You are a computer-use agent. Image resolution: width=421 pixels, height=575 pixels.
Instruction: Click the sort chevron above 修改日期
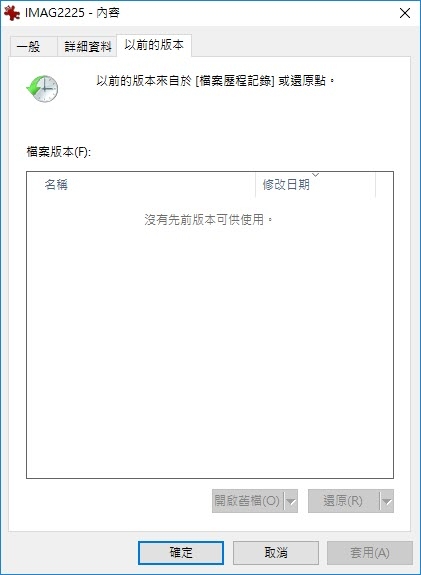point(315,175)
